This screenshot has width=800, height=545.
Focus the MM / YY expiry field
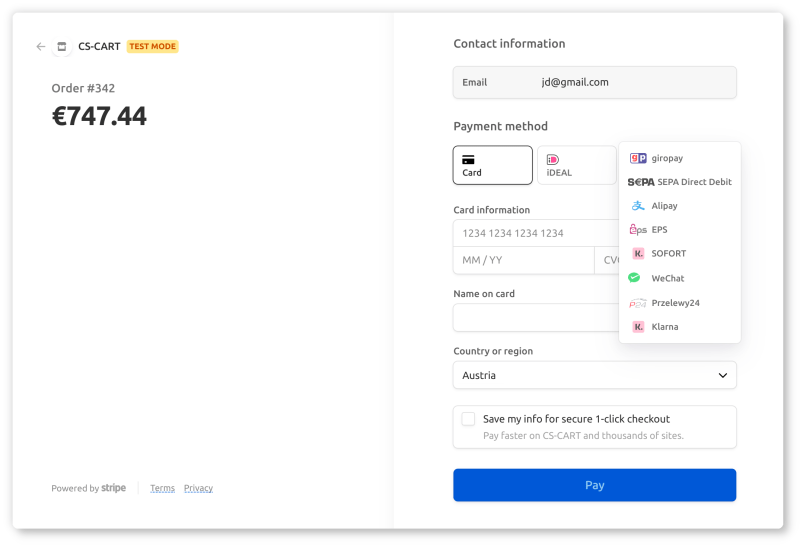523,260
